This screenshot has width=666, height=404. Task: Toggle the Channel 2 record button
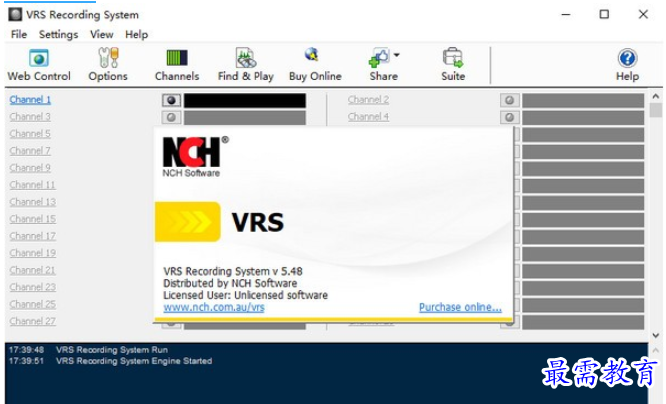coord(509,100)
